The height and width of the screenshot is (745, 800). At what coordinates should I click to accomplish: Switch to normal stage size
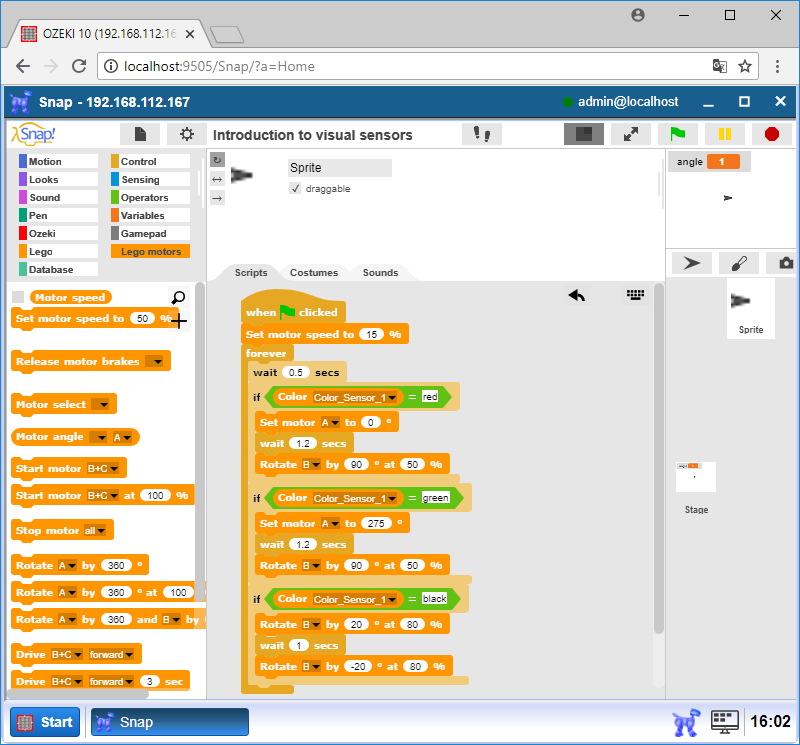click(584, 134)
